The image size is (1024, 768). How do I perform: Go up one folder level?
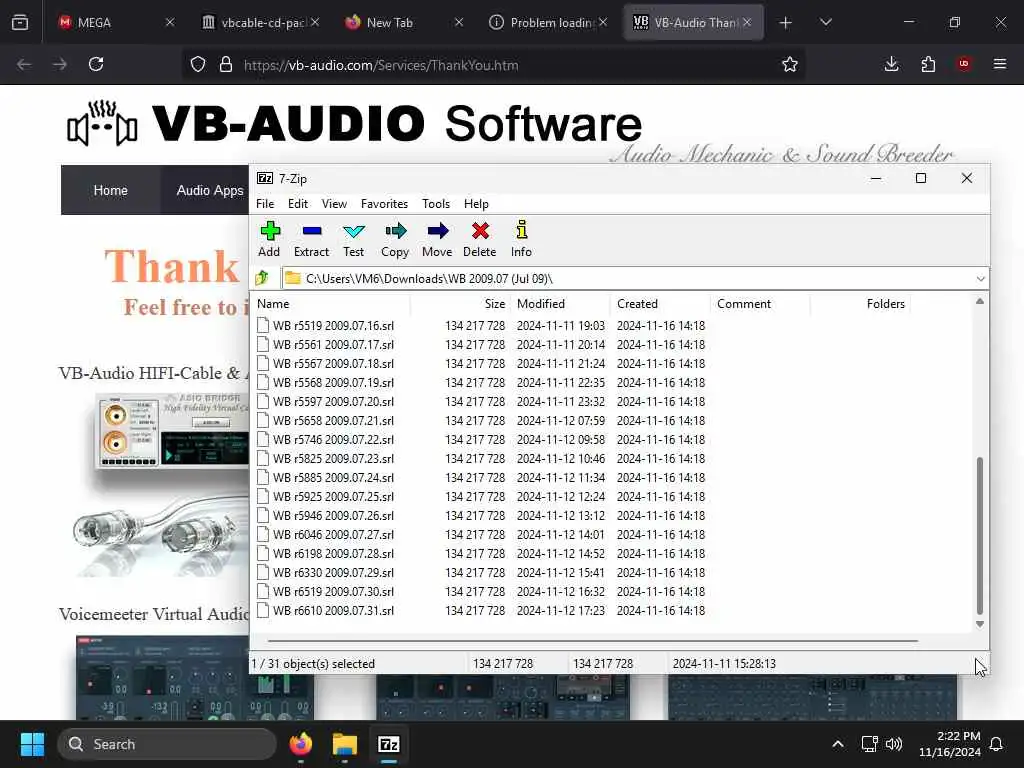click(x=263, y=278)
